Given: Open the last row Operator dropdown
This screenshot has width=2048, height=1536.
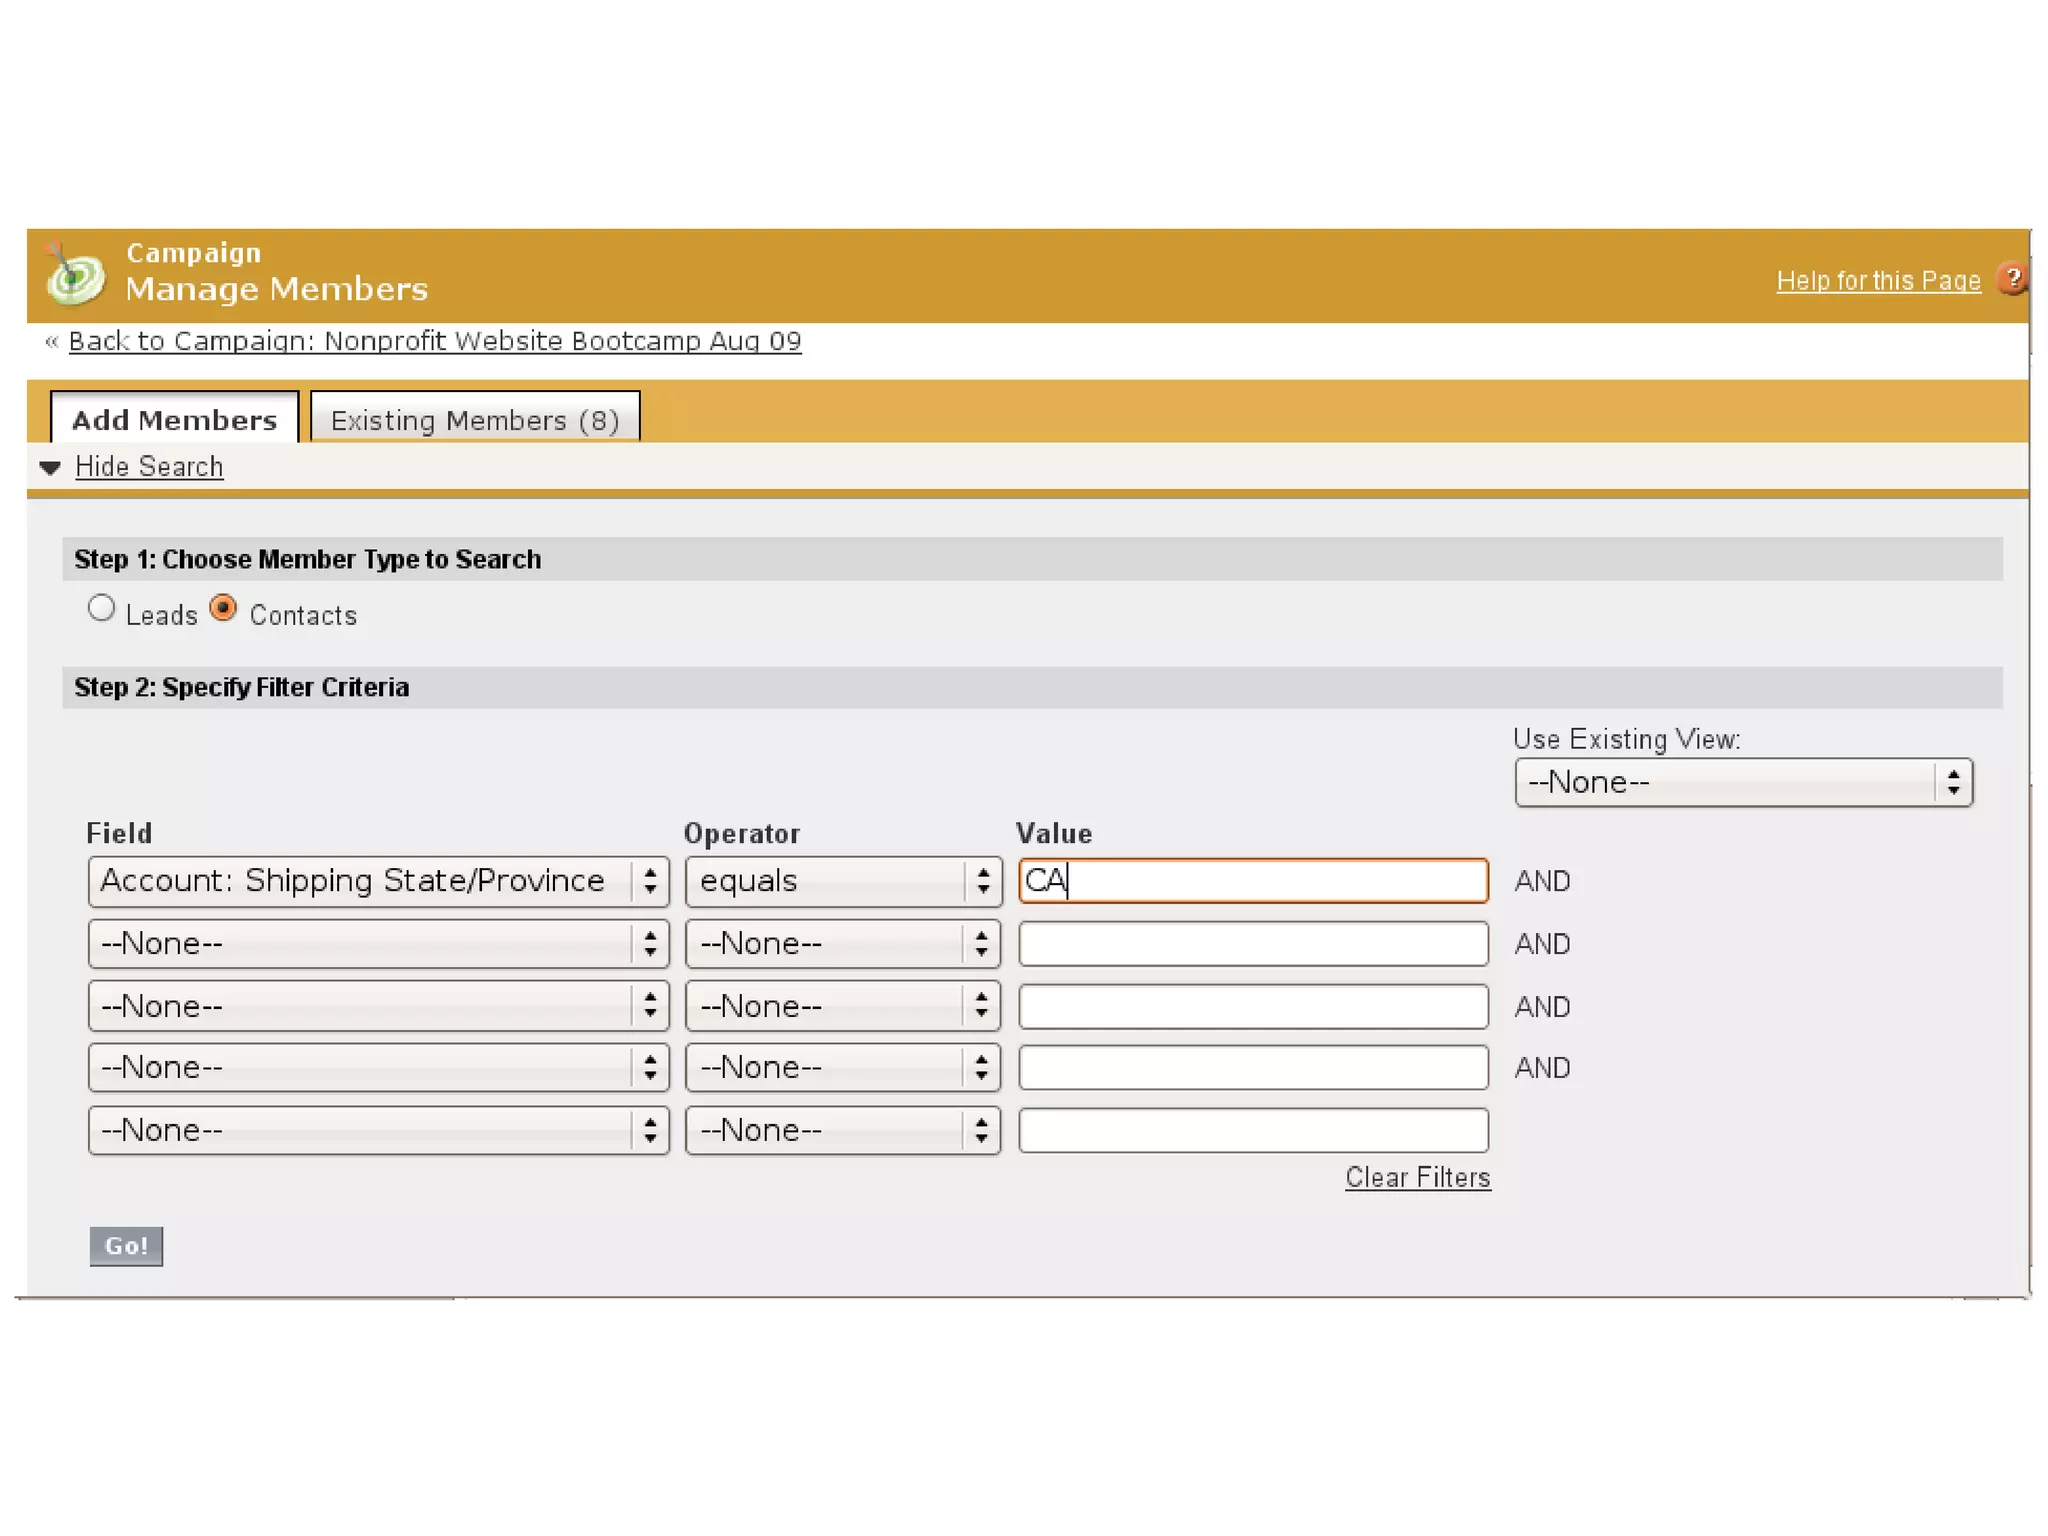Looking at the screenshot, I should coord(842,1130).
